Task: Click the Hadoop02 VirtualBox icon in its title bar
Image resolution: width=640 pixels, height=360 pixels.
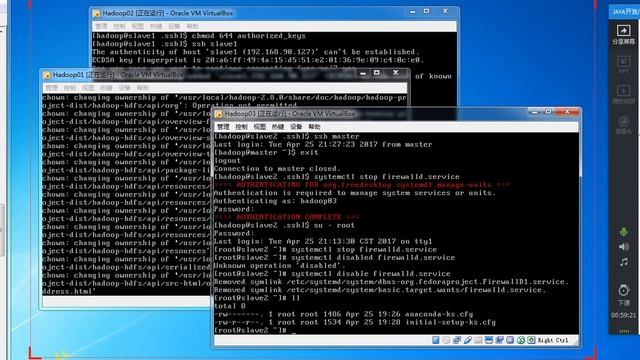Action: pos(96,13)
